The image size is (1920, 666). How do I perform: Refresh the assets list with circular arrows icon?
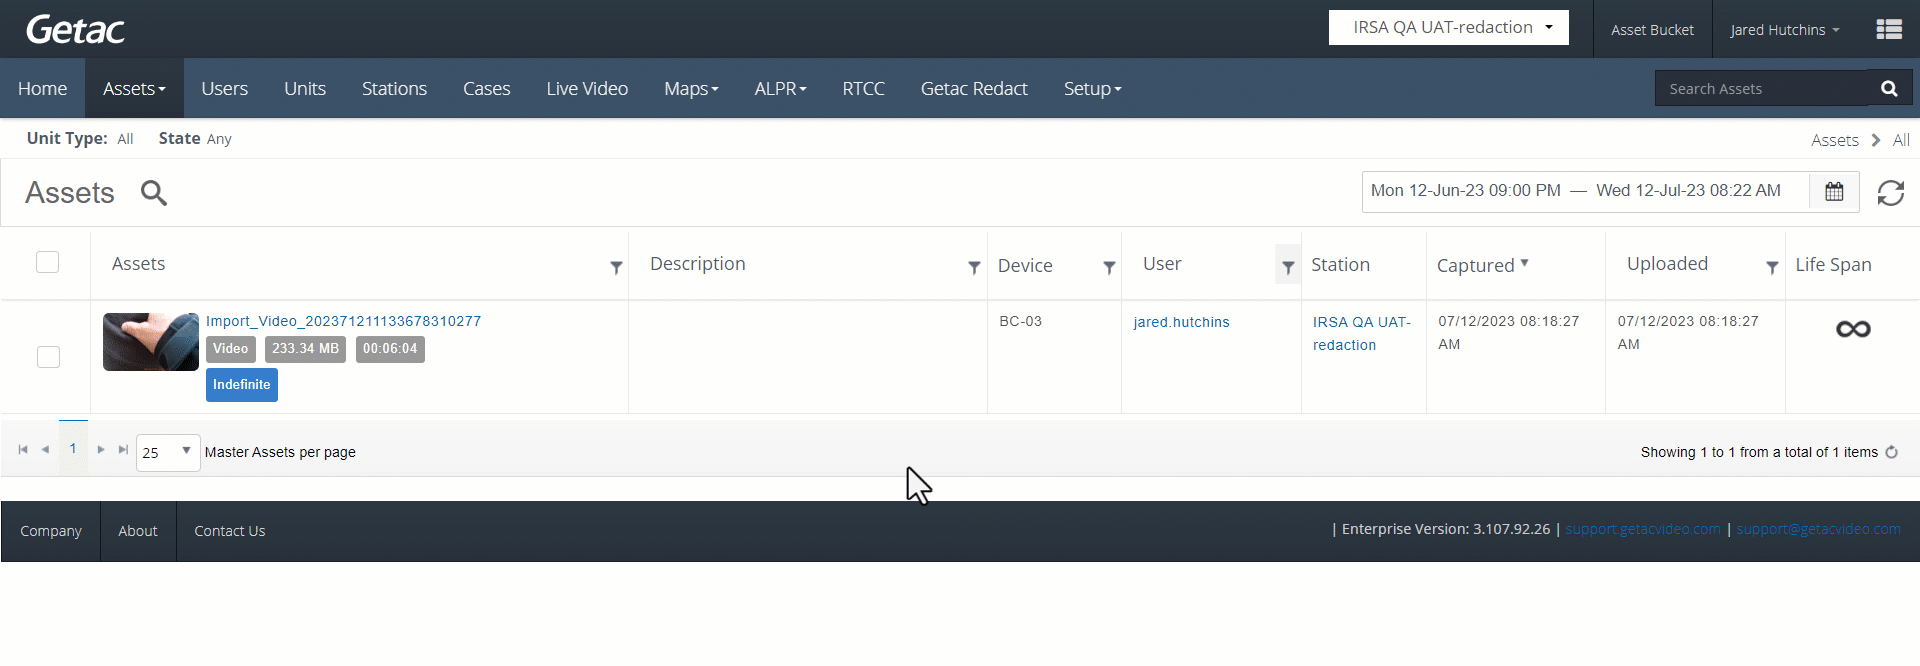[x=1890, y=192]
